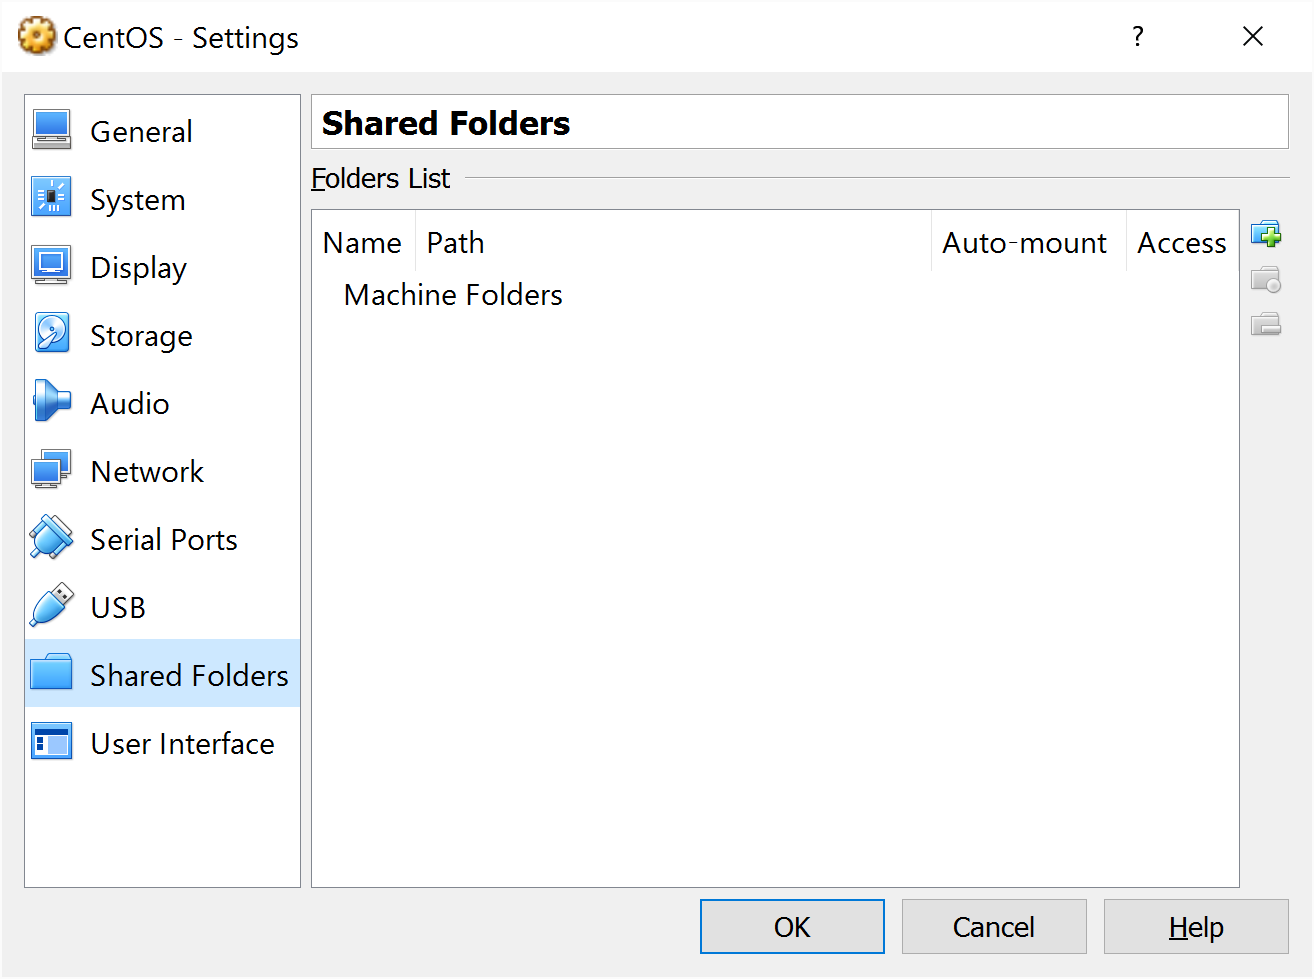Click the Auto-mount column header
The width and height of the screenshot is (1314, 979).
click(1025, 243)
